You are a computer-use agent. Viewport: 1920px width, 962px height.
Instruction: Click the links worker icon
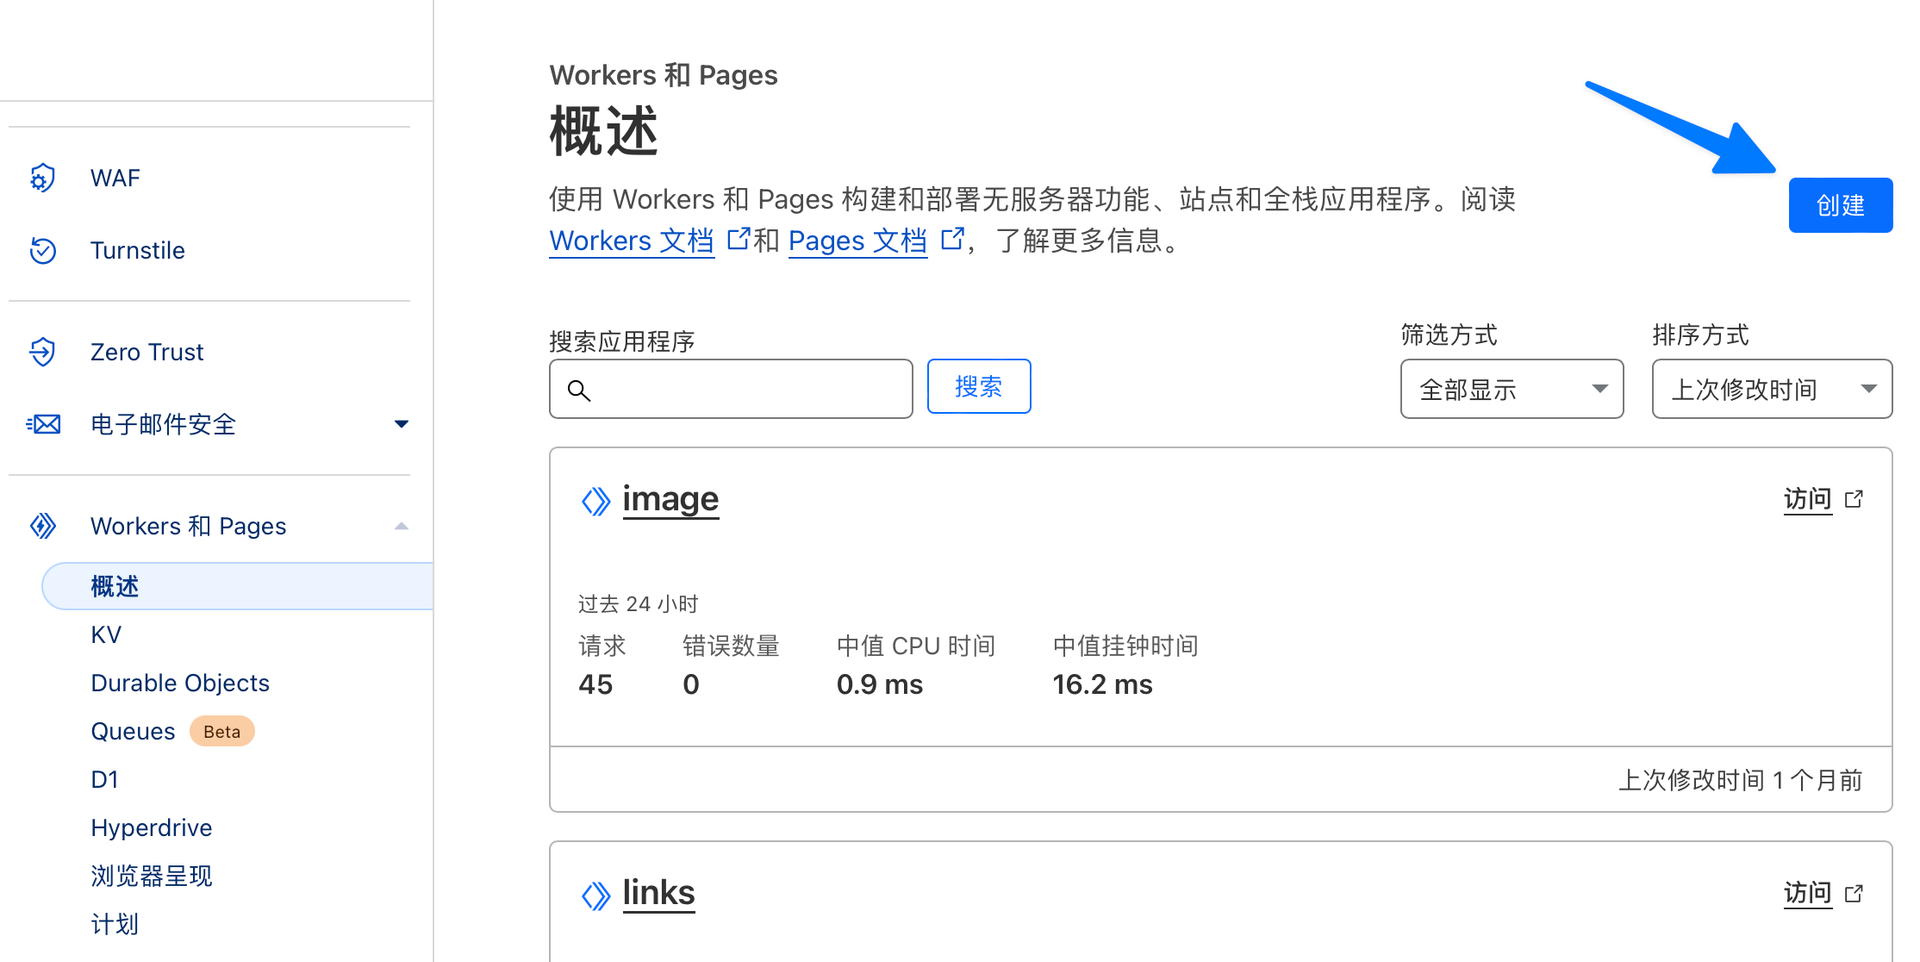coord(596,894)
